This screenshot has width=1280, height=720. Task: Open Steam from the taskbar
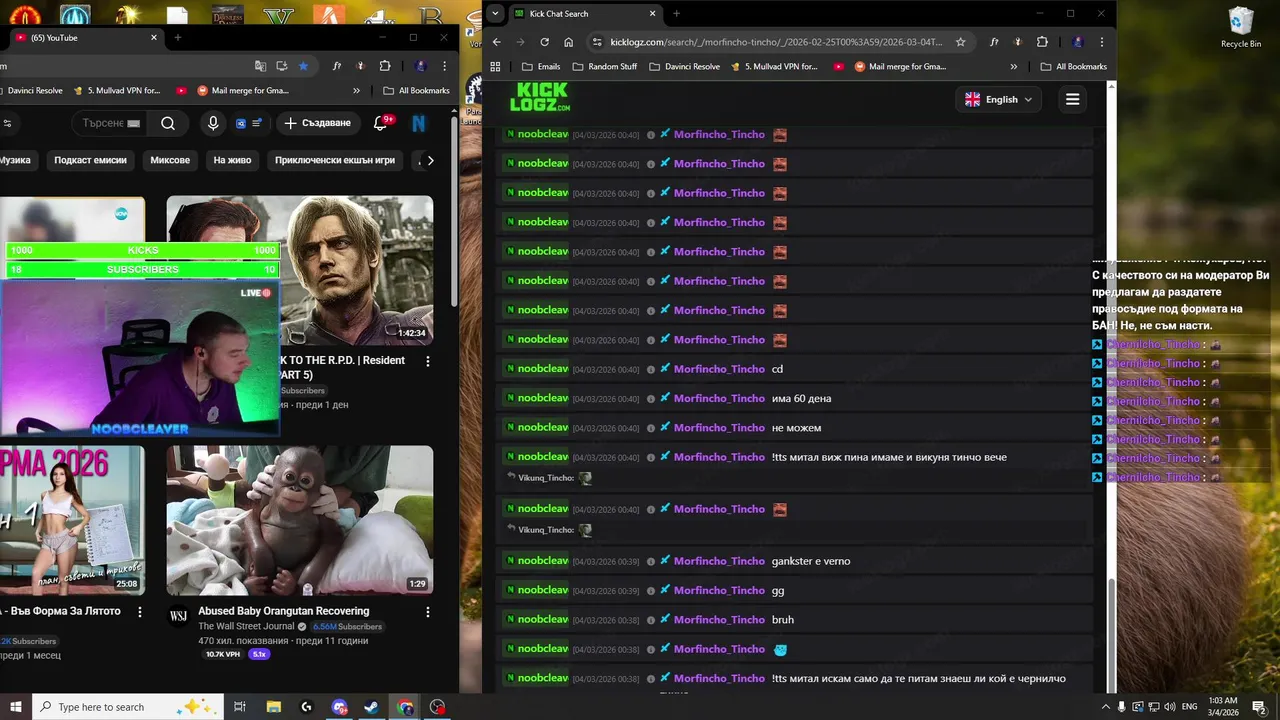(x=371, y=707)
